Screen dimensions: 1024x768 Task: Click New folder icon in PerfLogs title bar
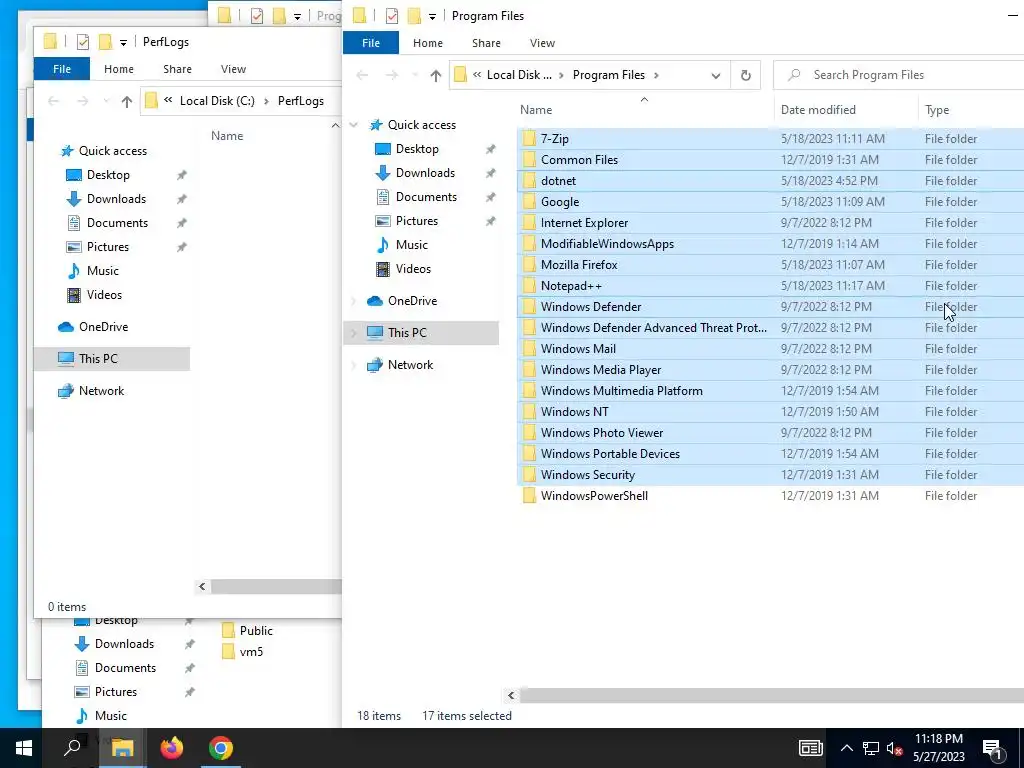(105, 42)
